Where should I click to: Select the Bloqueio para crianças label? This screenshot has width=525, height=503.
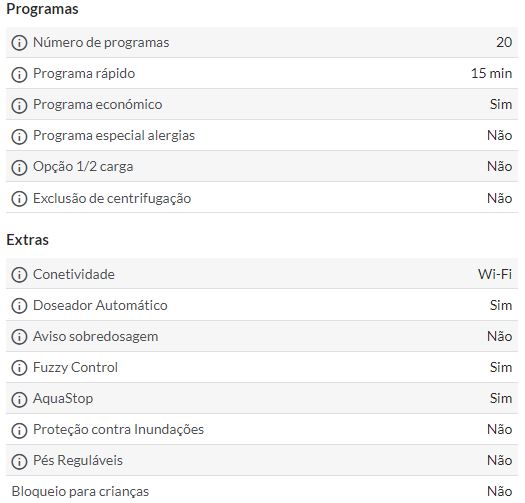pos(80,492)
